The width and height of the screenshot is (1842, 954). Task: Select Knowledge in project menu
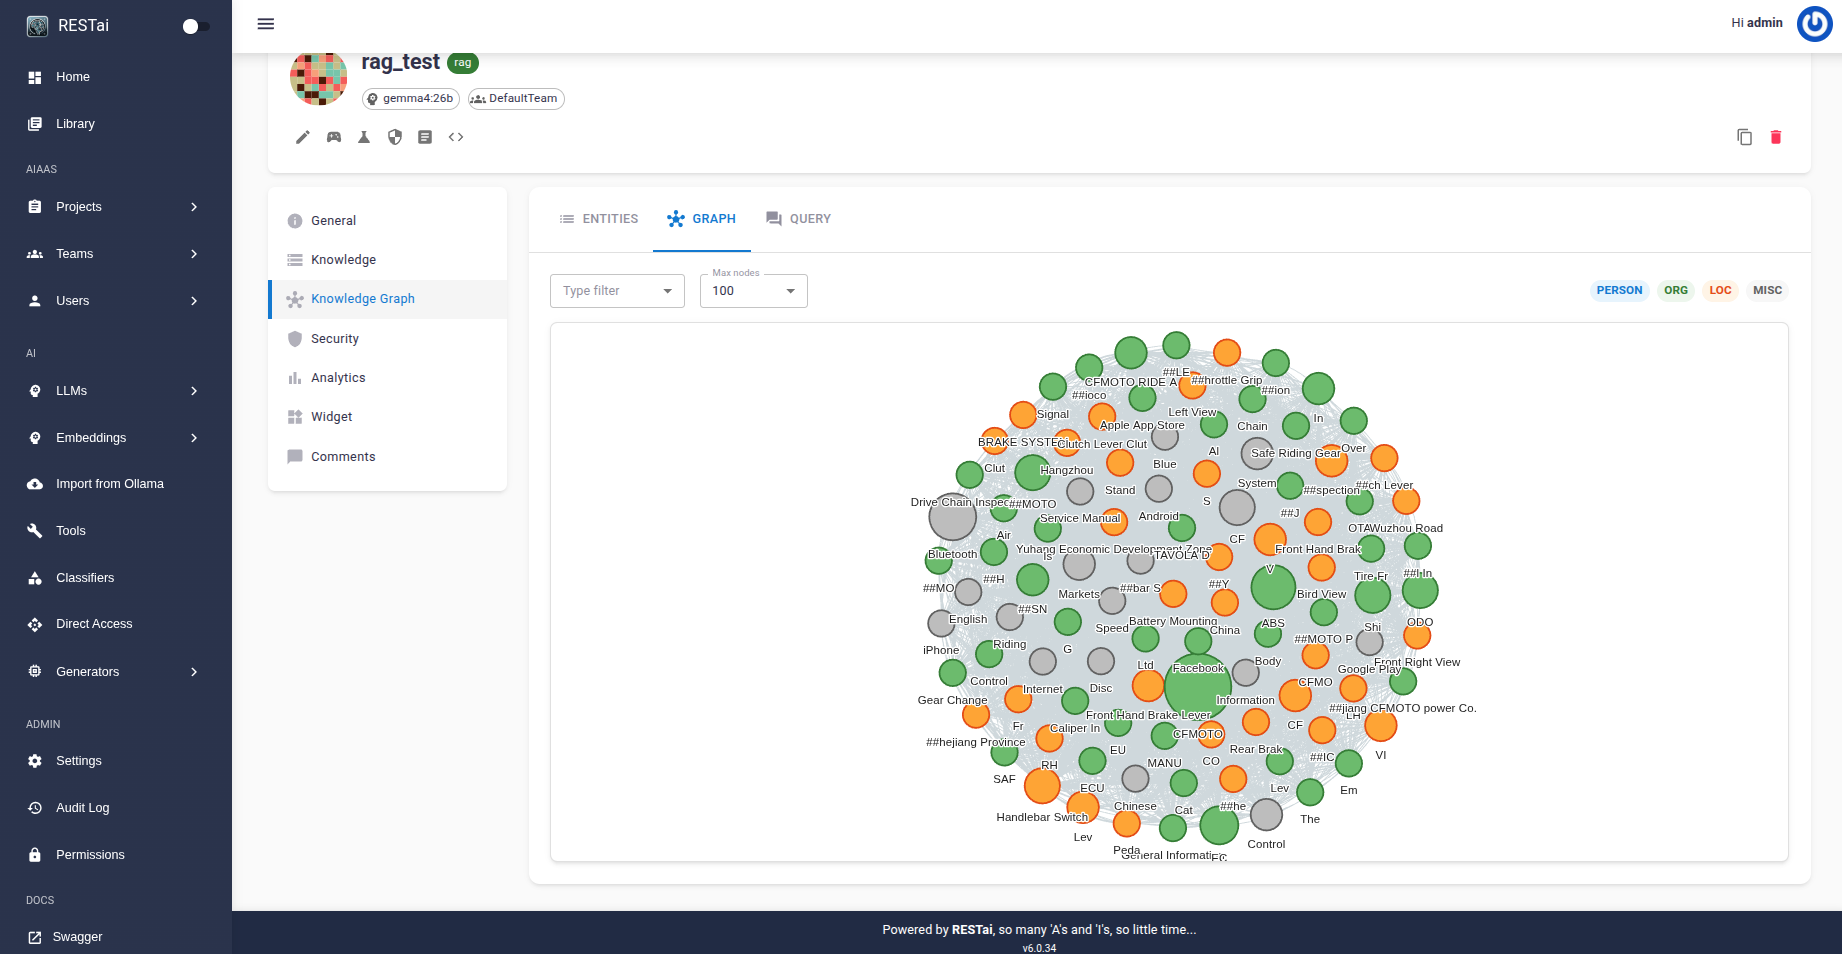388,260
